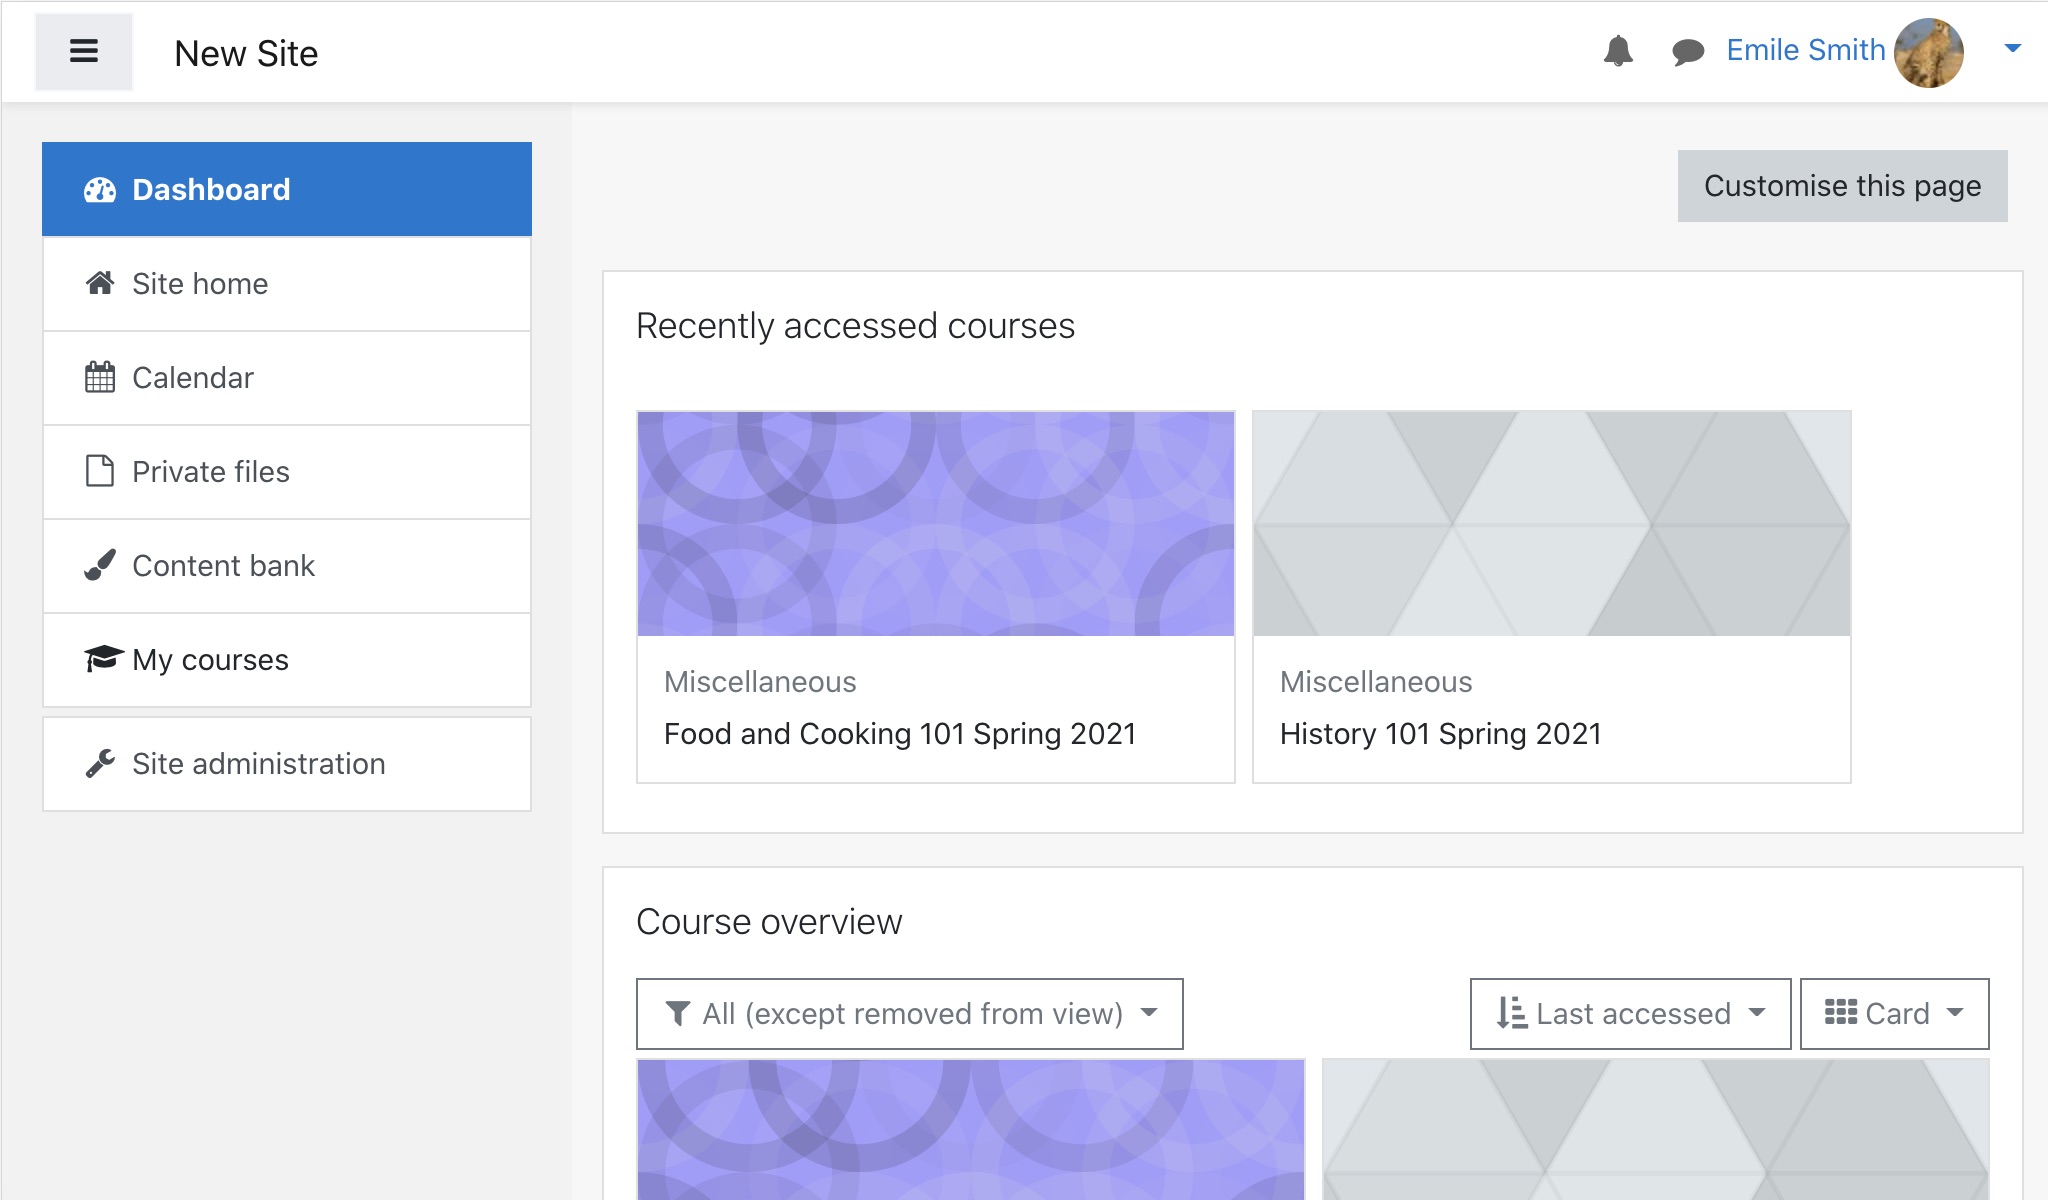This screenshot has height=1200, width=2048.
Task: Open Site administration in the sidebar
Action: pyautogui.click(x=258, y=764)
